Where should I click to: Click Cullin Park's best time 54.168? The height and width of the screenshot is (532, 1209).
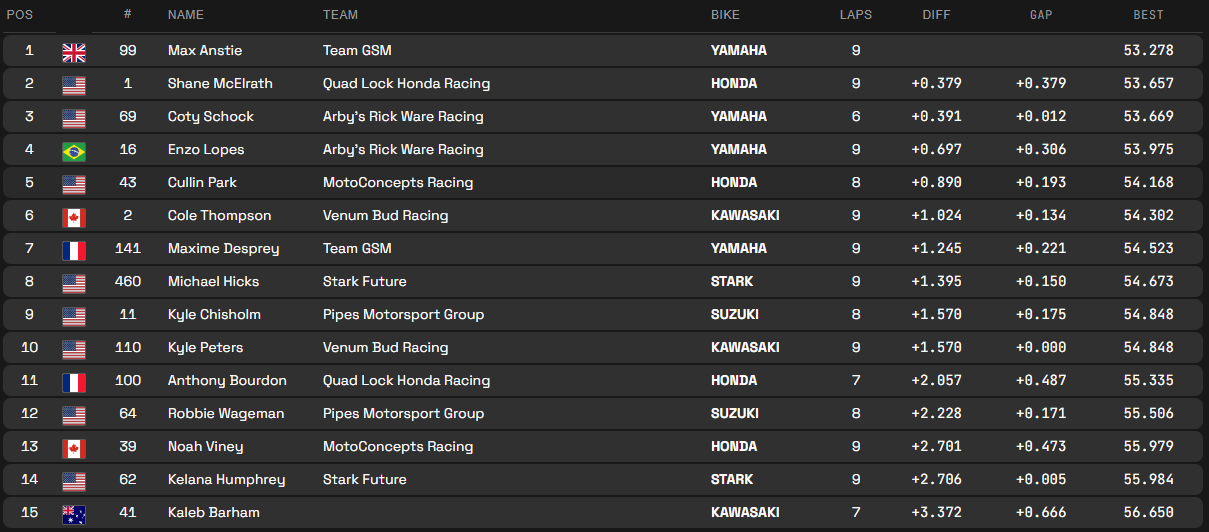1148,182
